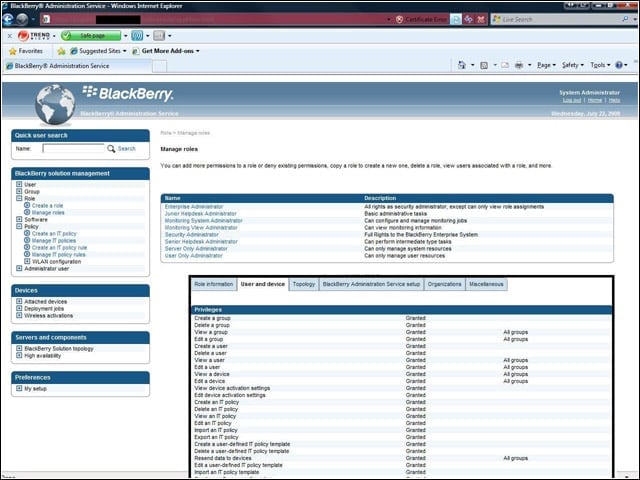640x480 pixels.
Task: Open the Junior Helpdesk Administrator role
Action: point(200,213)
